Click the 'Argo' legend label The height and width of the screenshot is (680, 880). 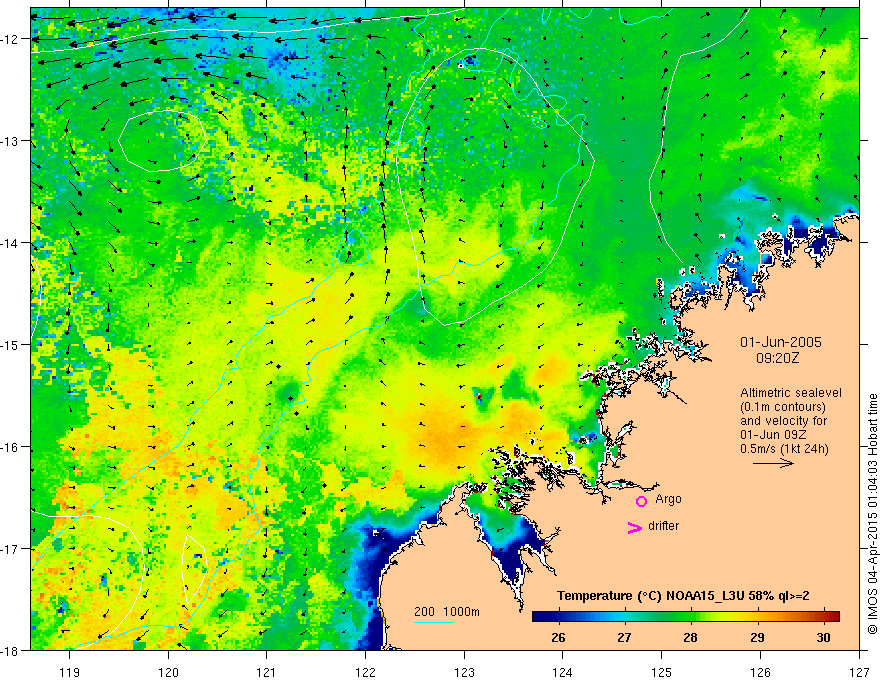668,499
